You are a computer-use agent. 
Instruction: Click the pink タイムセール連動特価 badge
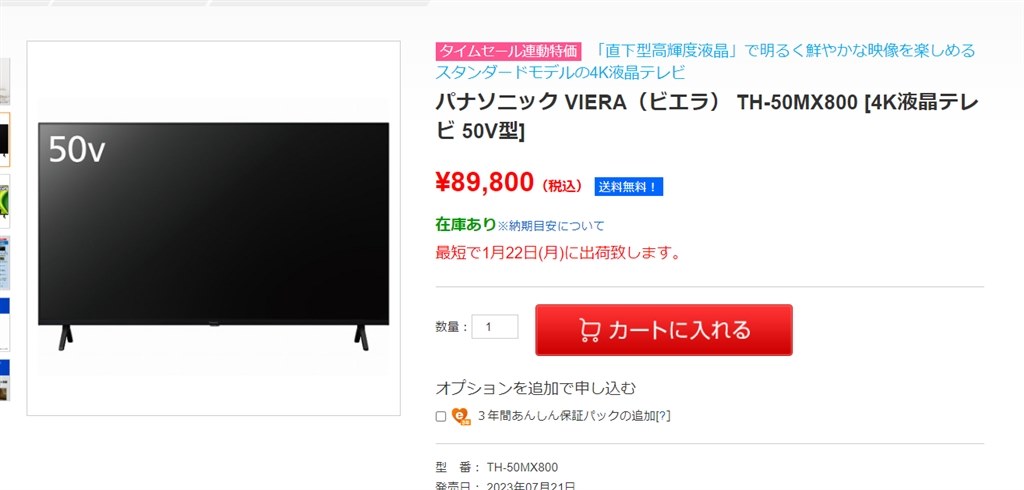coord(508,51)
